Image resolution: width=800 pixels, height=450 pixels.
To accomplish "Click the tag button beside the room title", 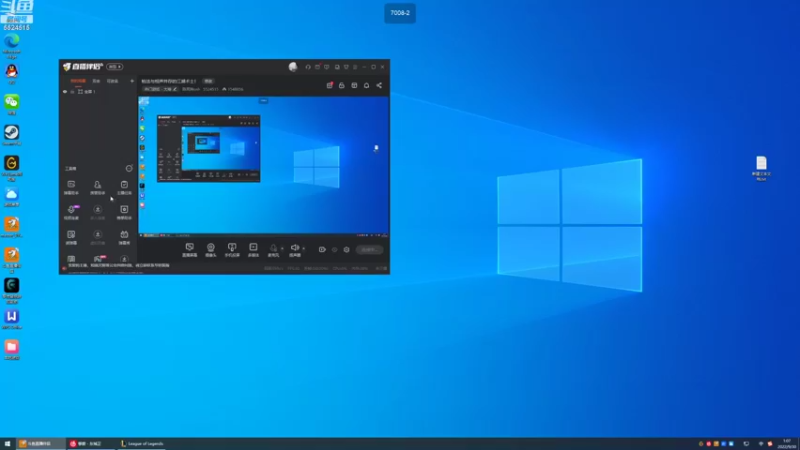I will click(x=208, y=81).
